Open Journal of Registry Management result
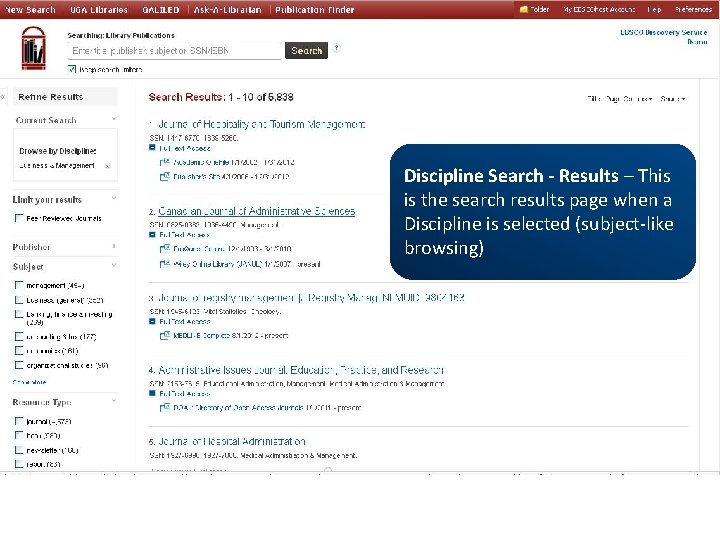 click(x=311, y=298)
